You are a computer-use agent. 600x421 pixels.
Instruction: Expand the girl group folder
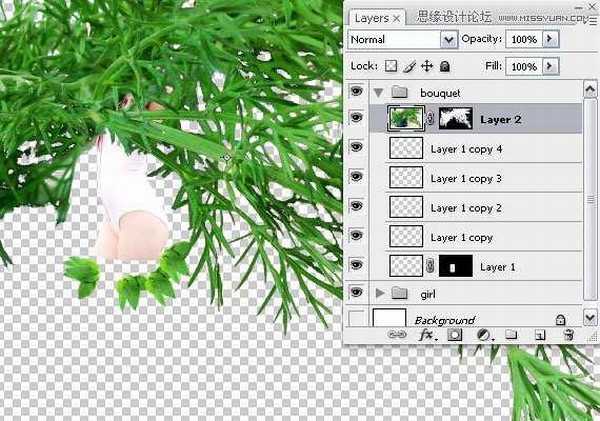pyautogui.click(x=380, y=294)
